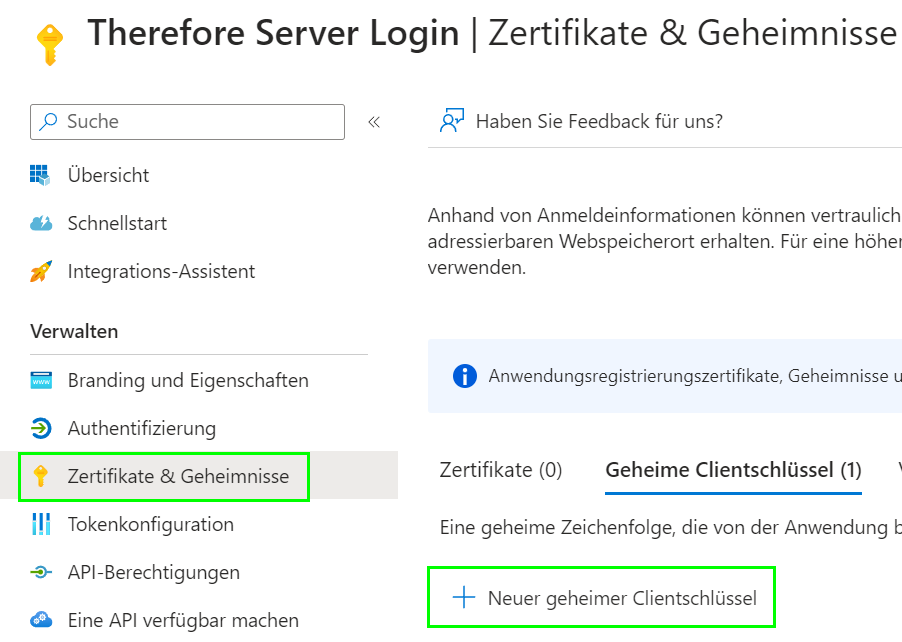Screen dimensions: 902x642
Task: Click Neuer geheimer Clientschlüssel button
Action: pyautogui.click(x=602, y=598)
